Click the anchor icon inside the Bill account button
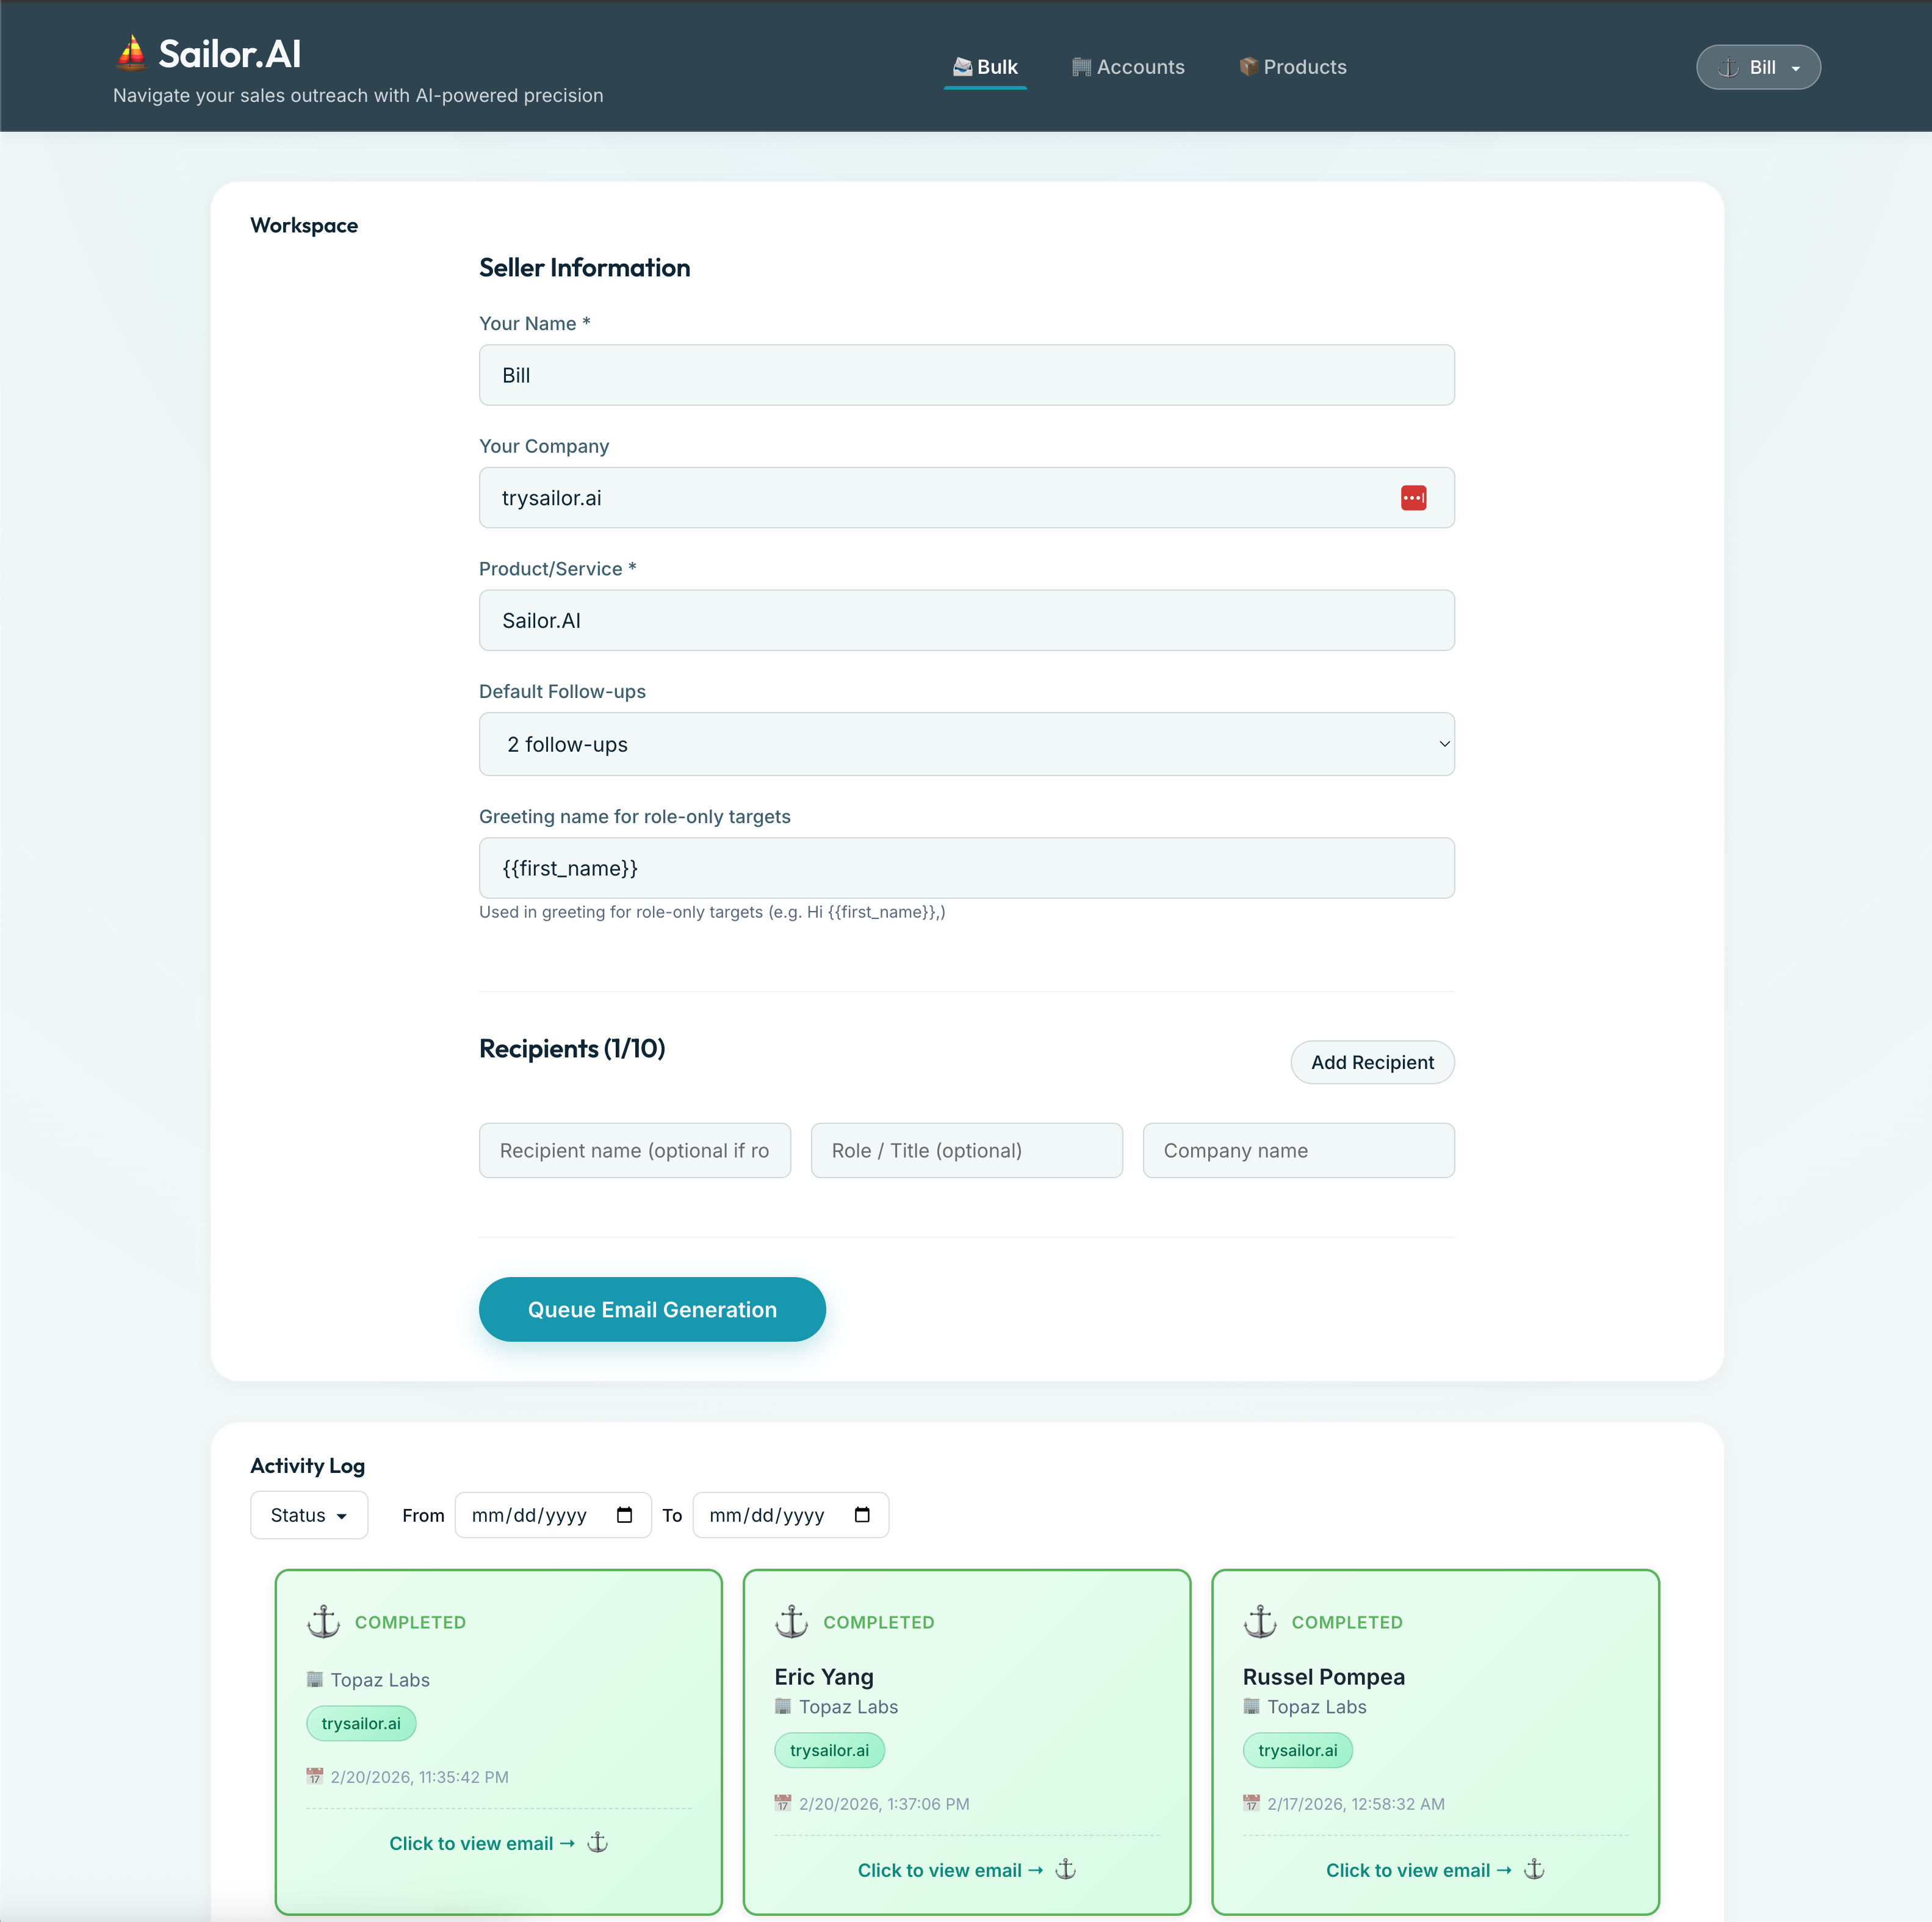Screen dimensions: 1932x1922 click(x=1728, y=67)
